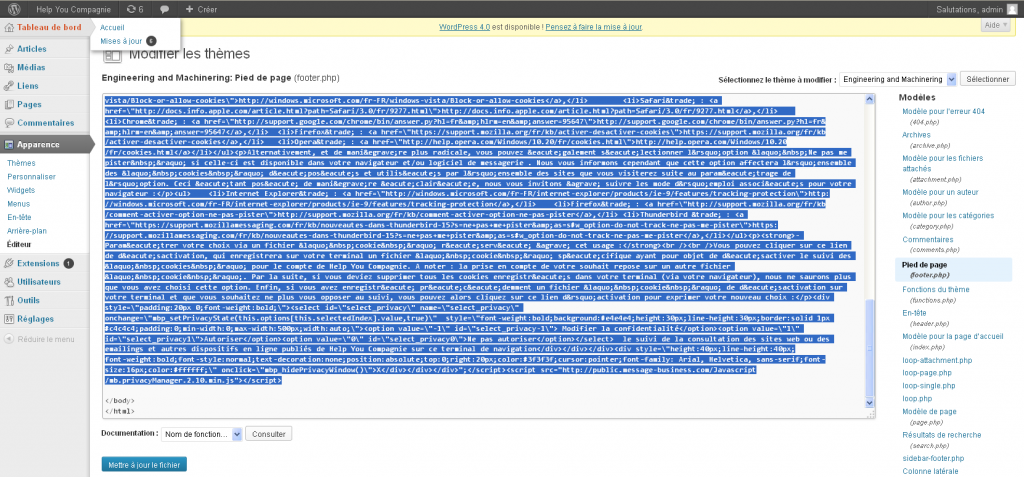1024x477 pixels.
Task: Open the Colonne latérale template
Action: click(930, 471)
